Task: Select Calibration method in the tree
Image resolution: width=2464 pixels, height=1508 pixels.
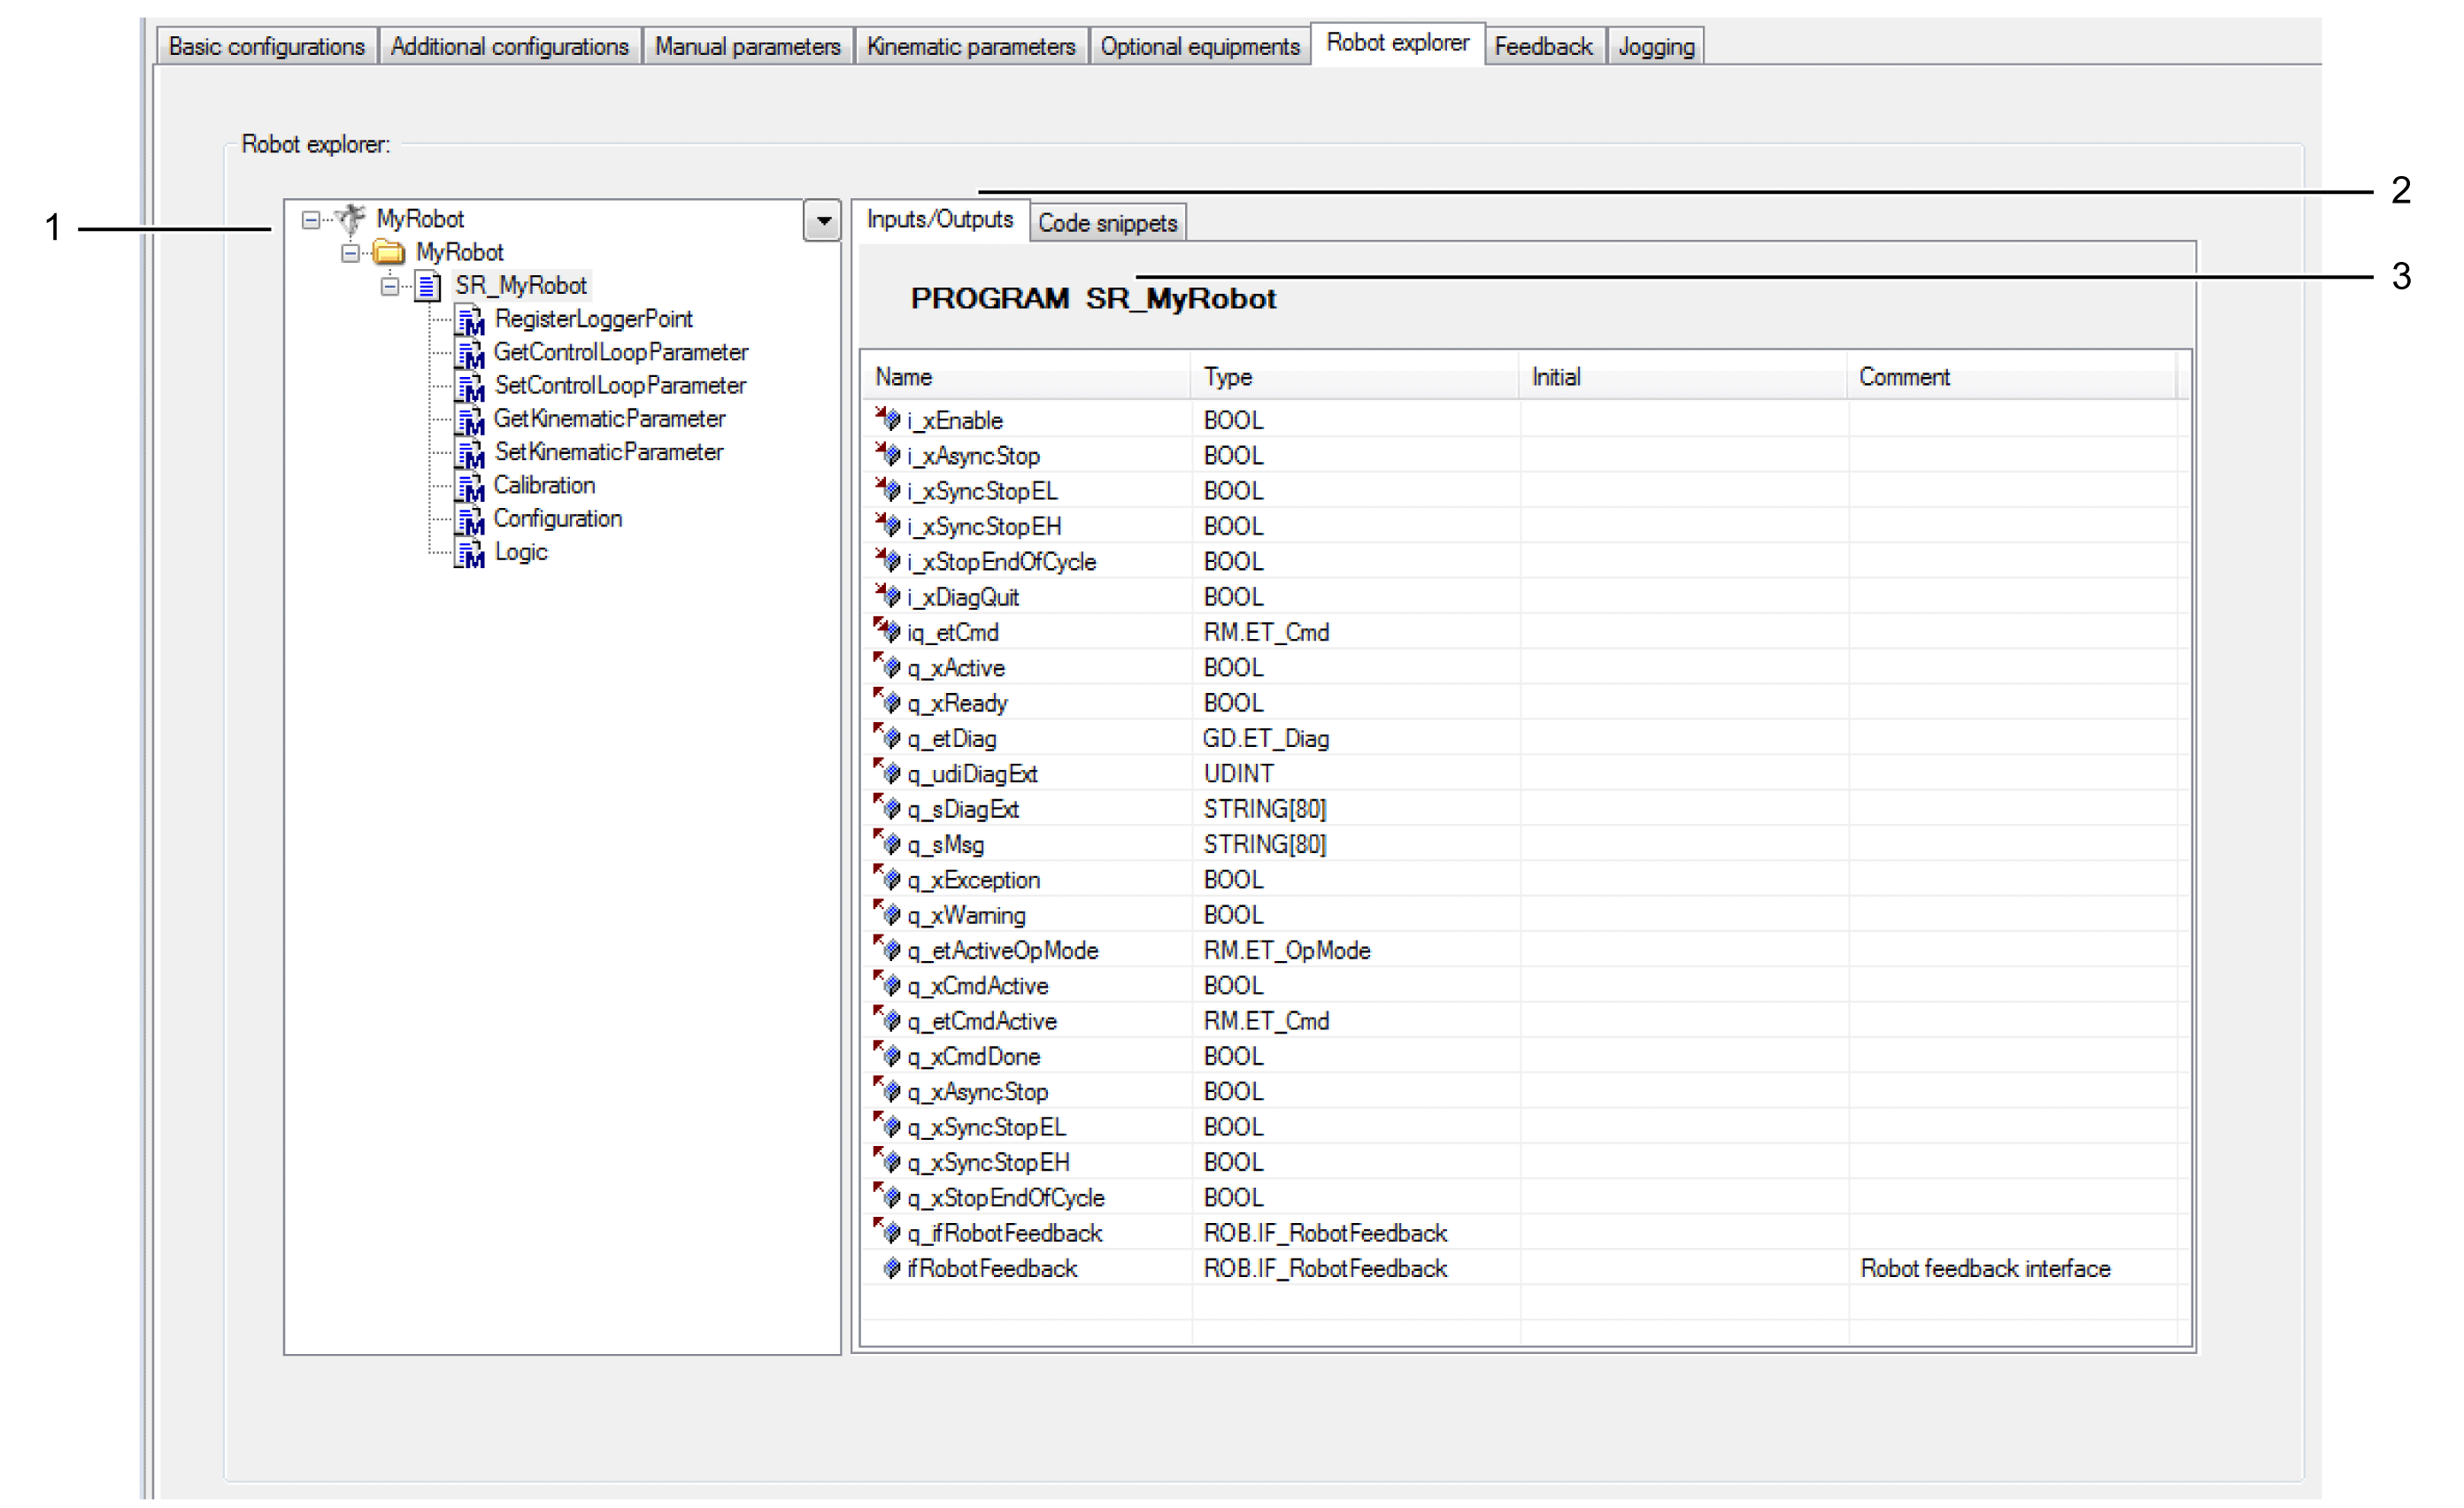Action: pyautogui.click(x=544, y=485)
